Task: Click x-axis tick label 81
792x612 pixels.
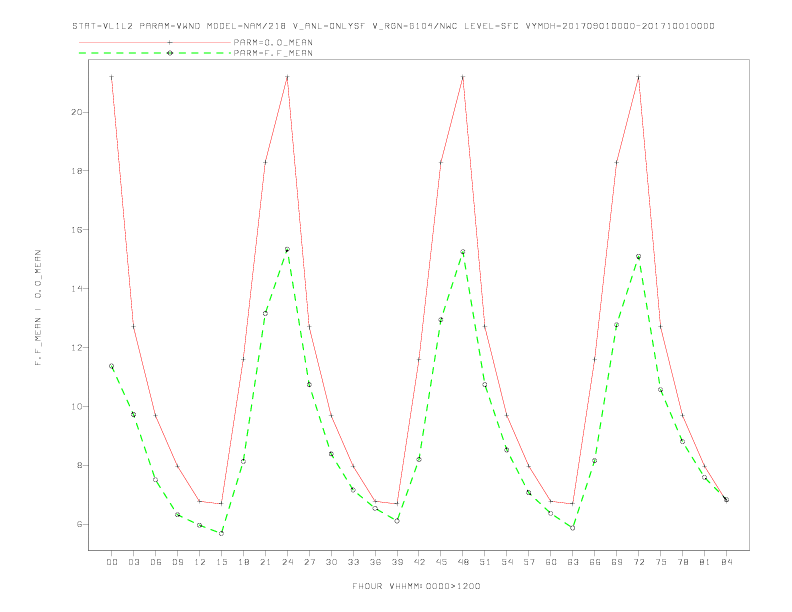Action: click(705, 562)
